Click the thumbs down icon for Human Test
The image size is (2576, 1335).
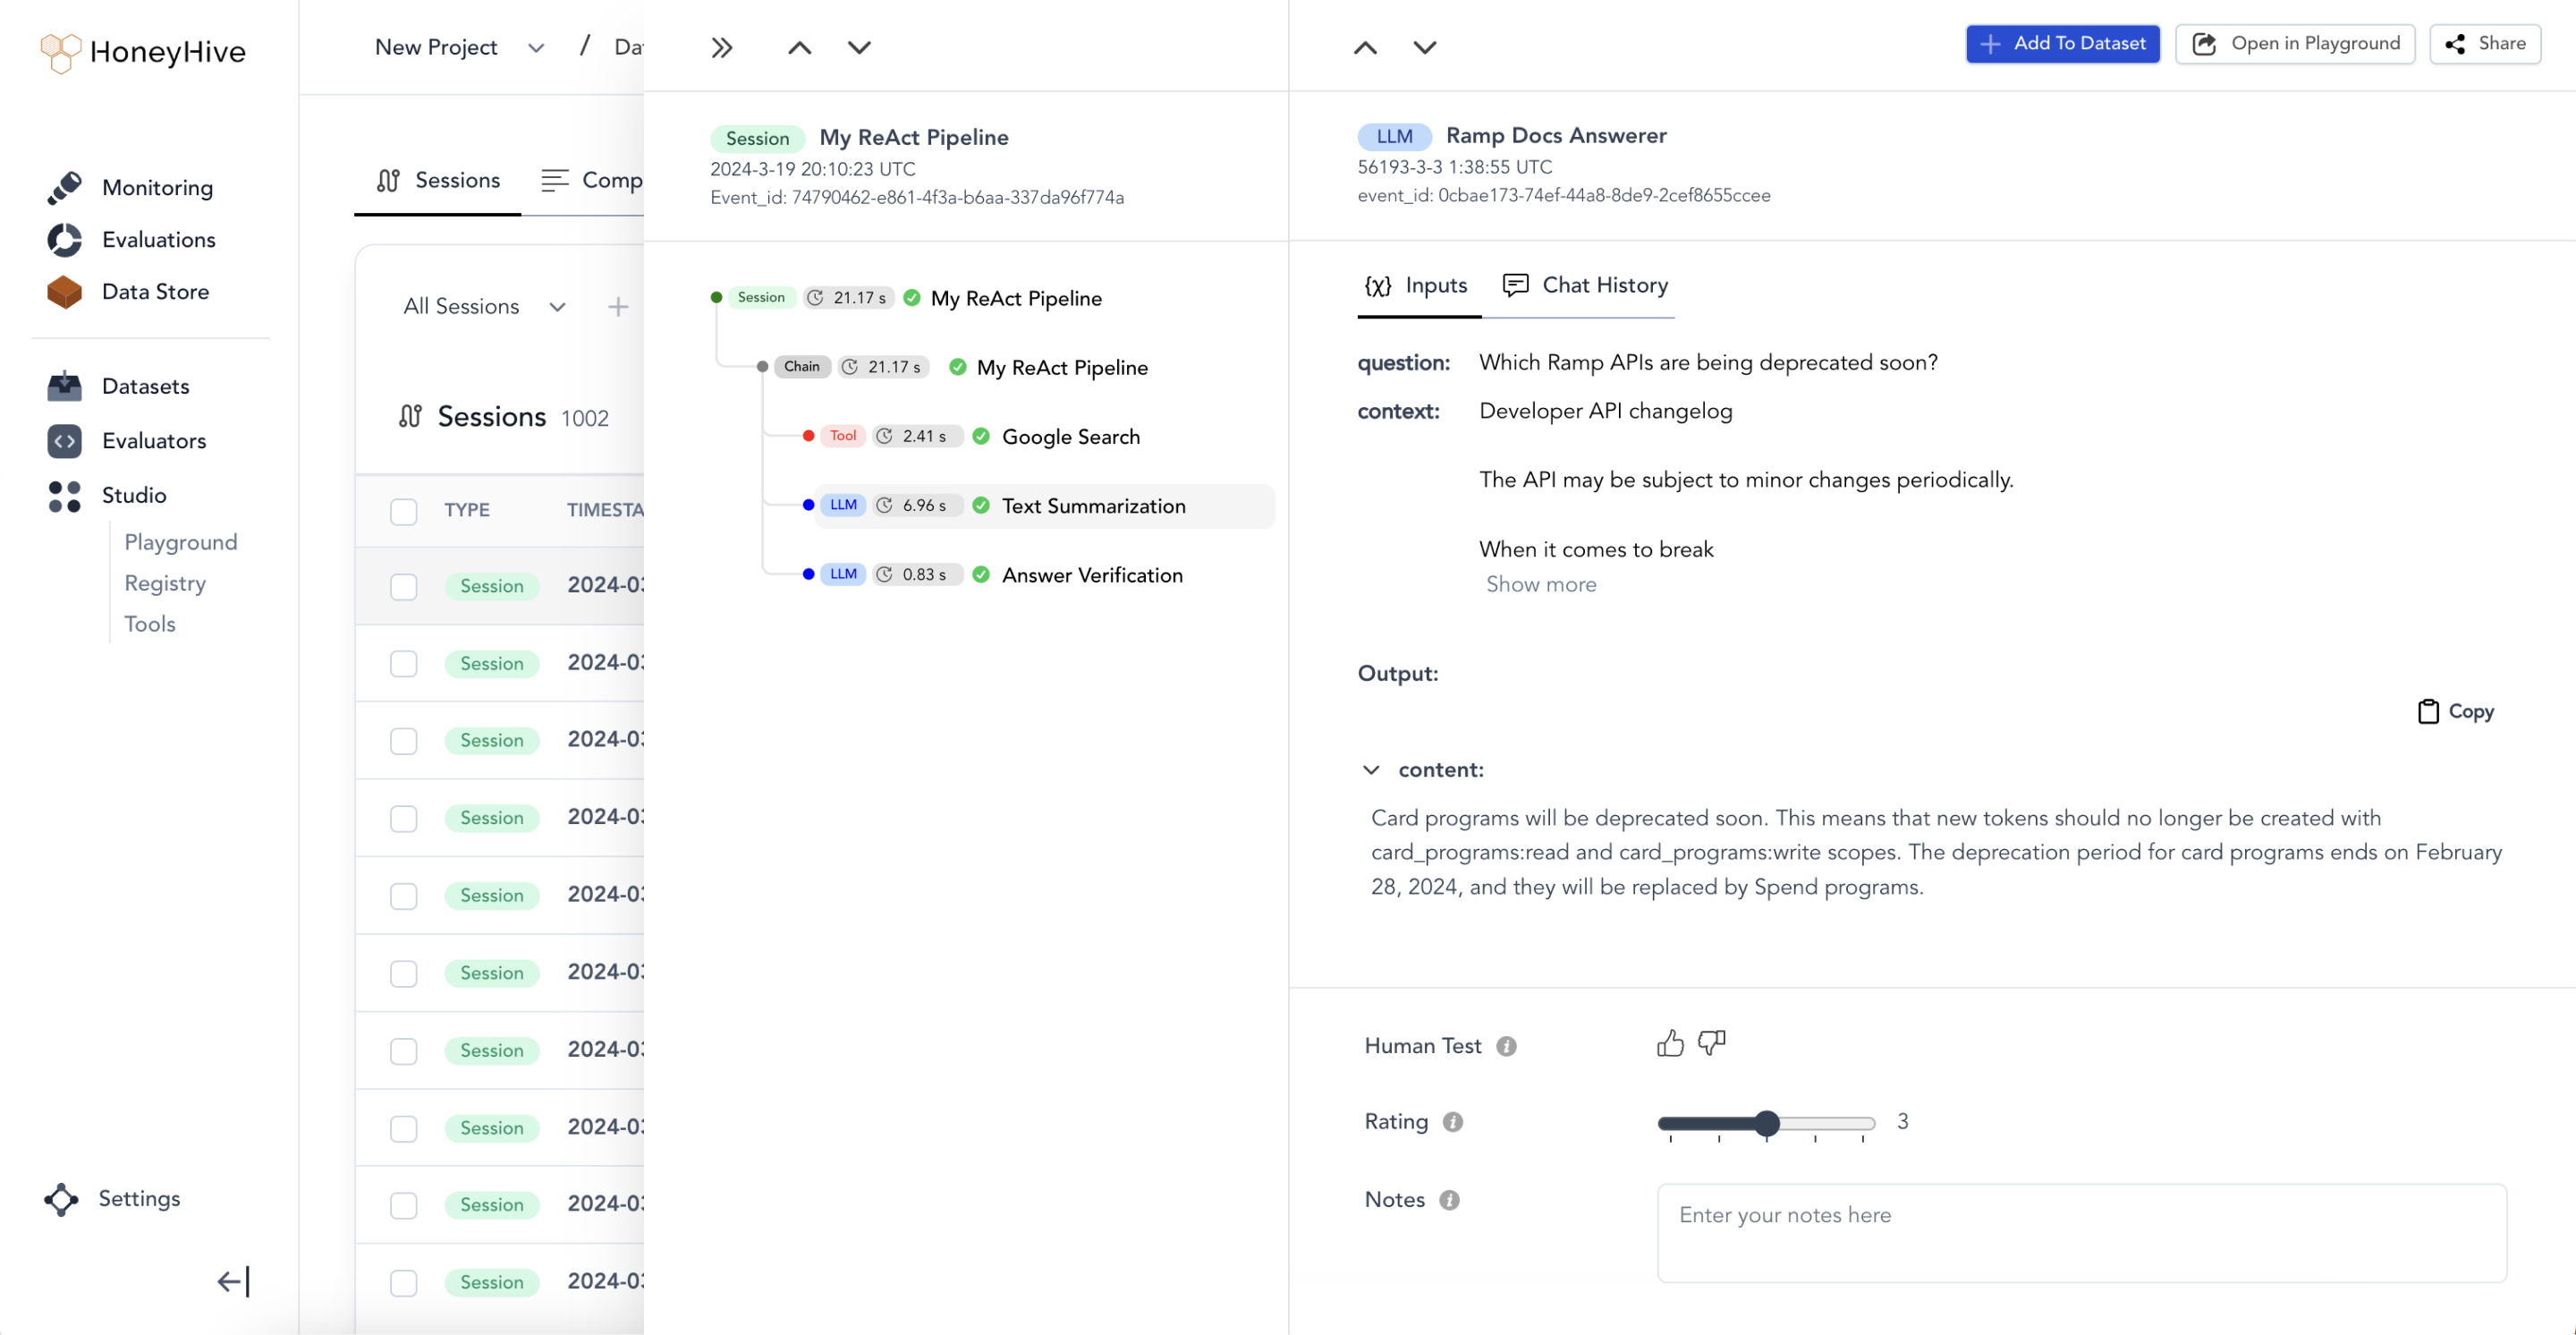1711,1043
